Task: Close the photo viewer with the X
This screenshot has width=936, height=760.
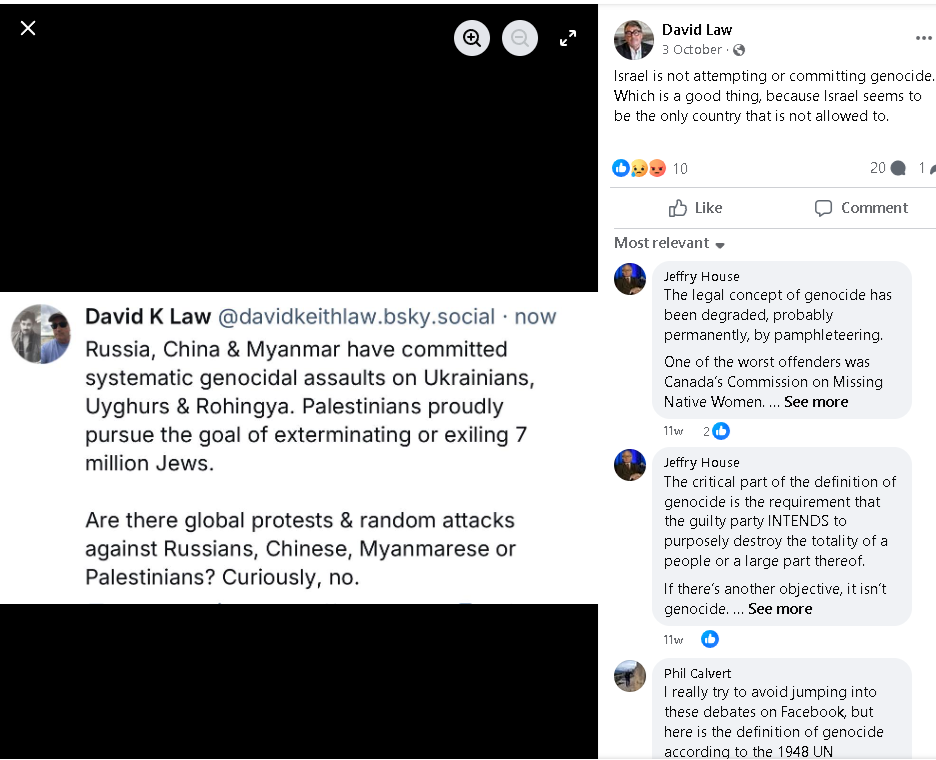Action: (28, 28)
